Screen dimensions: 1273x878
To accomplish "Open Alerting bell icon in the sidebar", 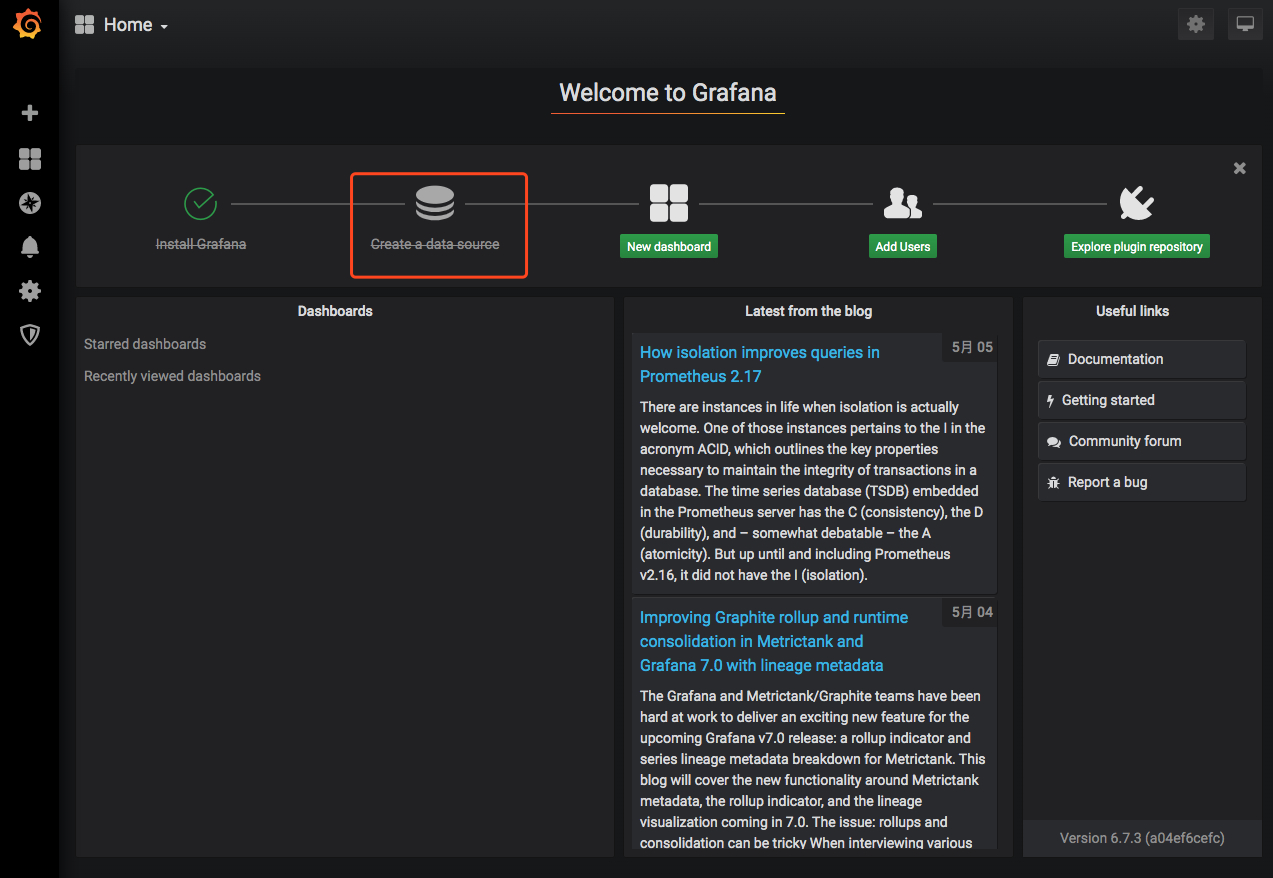I will point(30,247).
